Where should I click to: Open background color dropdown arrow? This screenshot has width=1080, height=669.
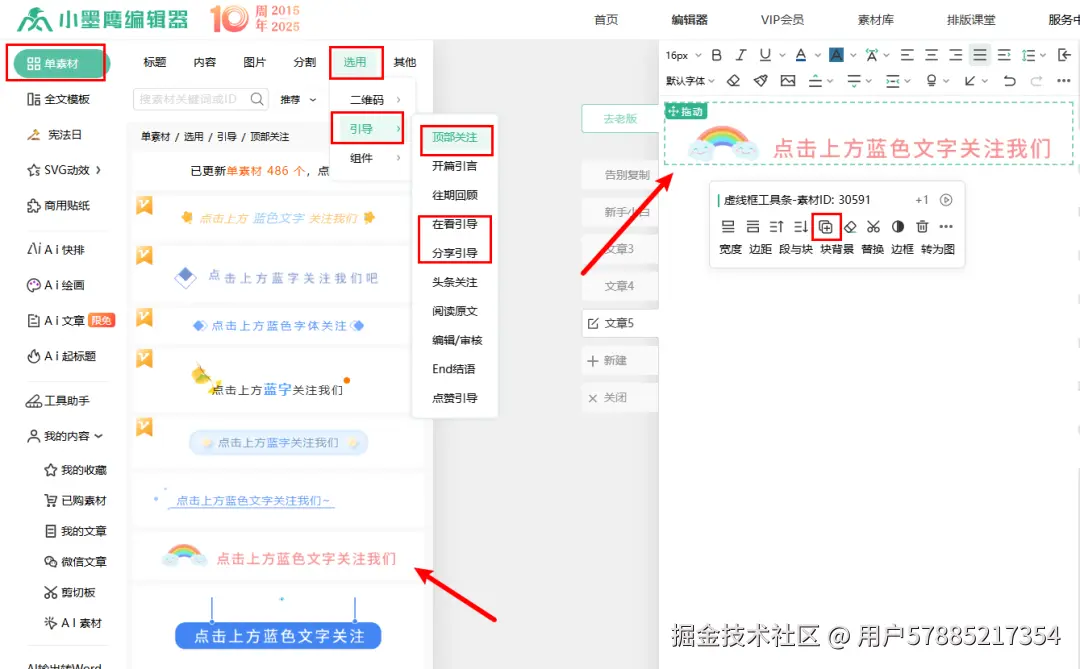tap(853, 55)
